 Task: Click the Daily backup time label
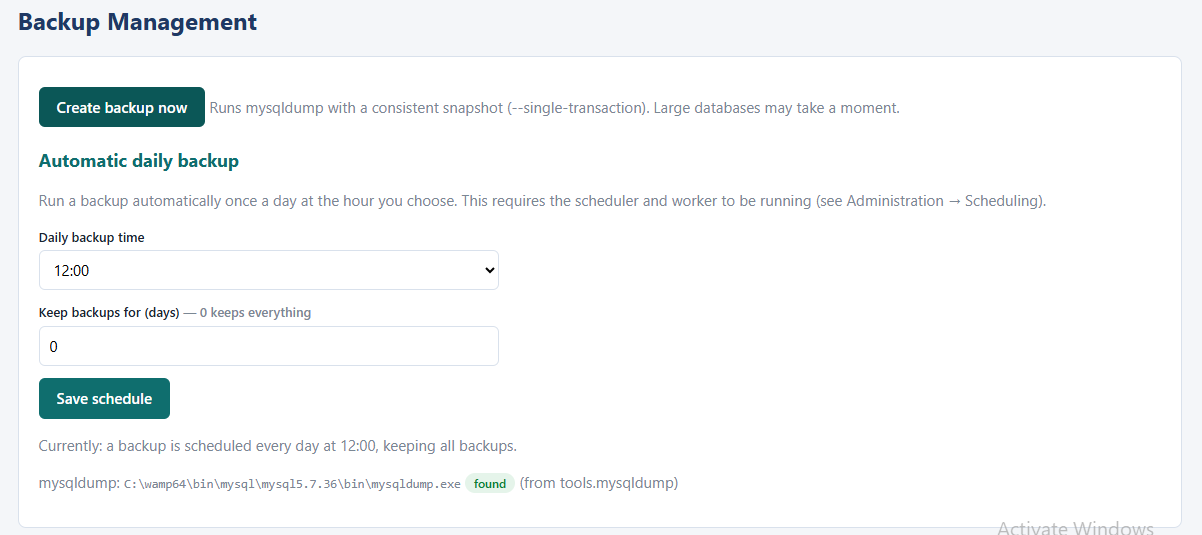(x=92, y=238)
